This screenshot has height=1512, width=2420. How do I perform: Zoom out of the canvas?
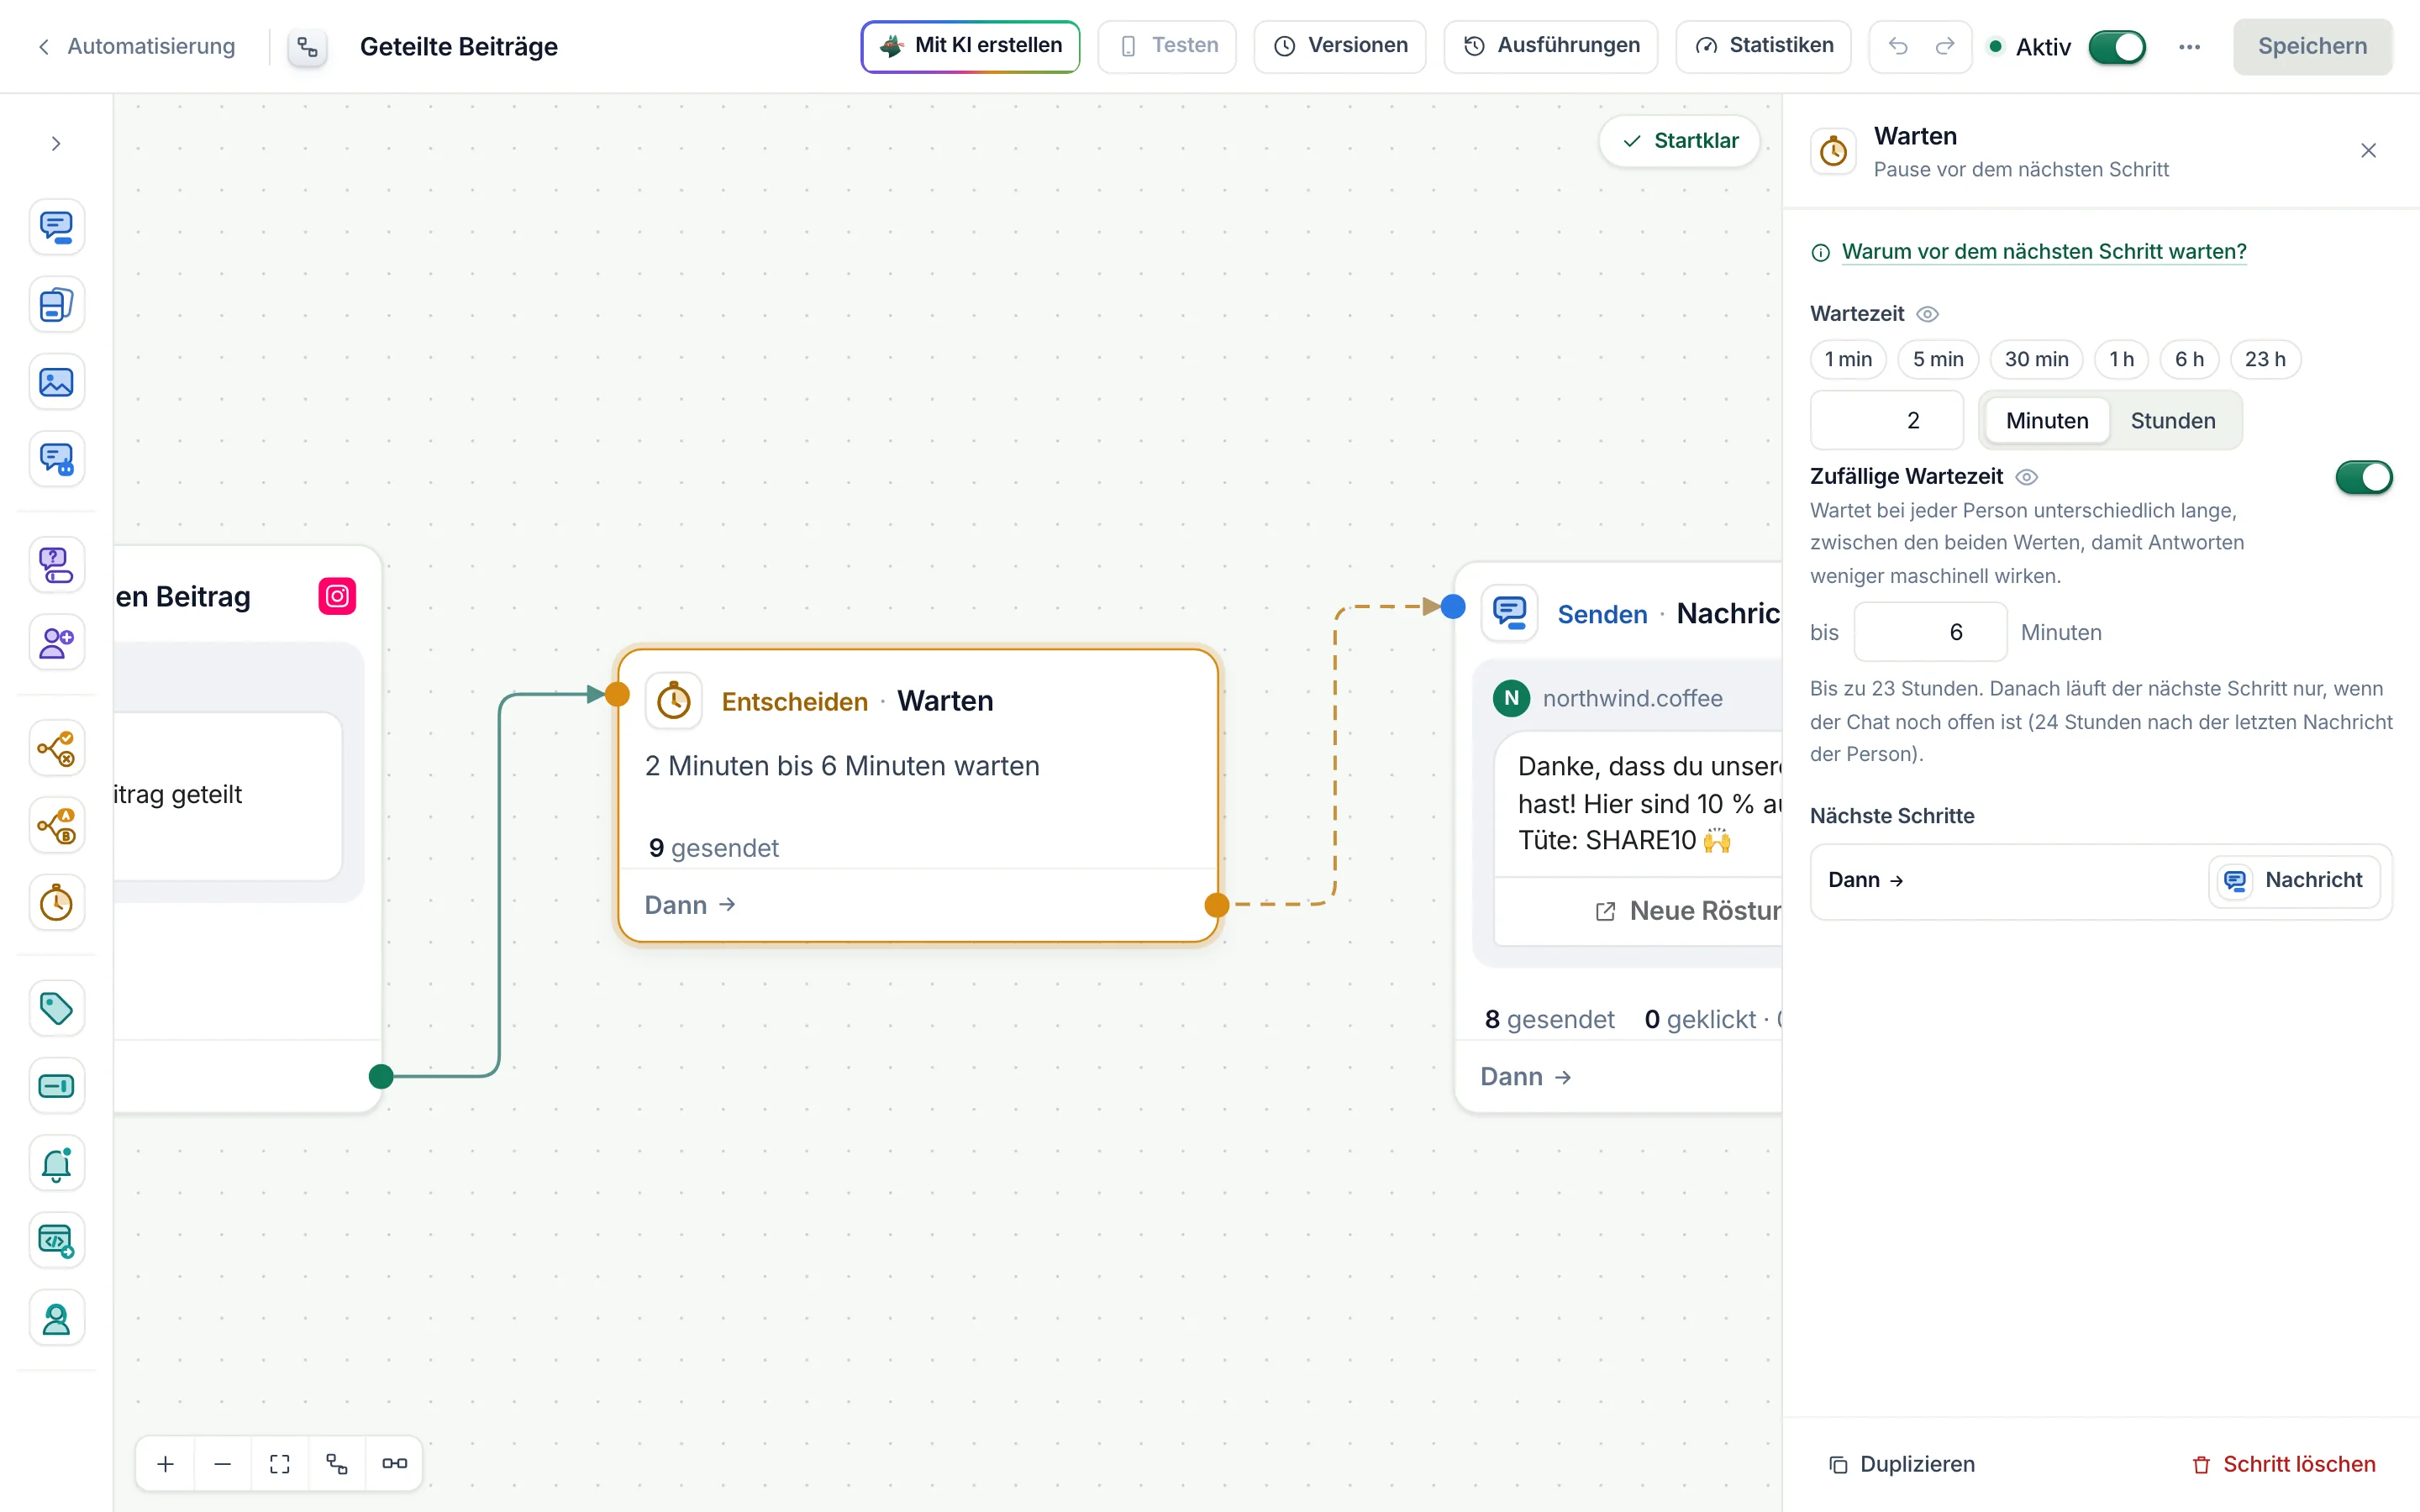pyautogui.click(x=223, y=1464)
